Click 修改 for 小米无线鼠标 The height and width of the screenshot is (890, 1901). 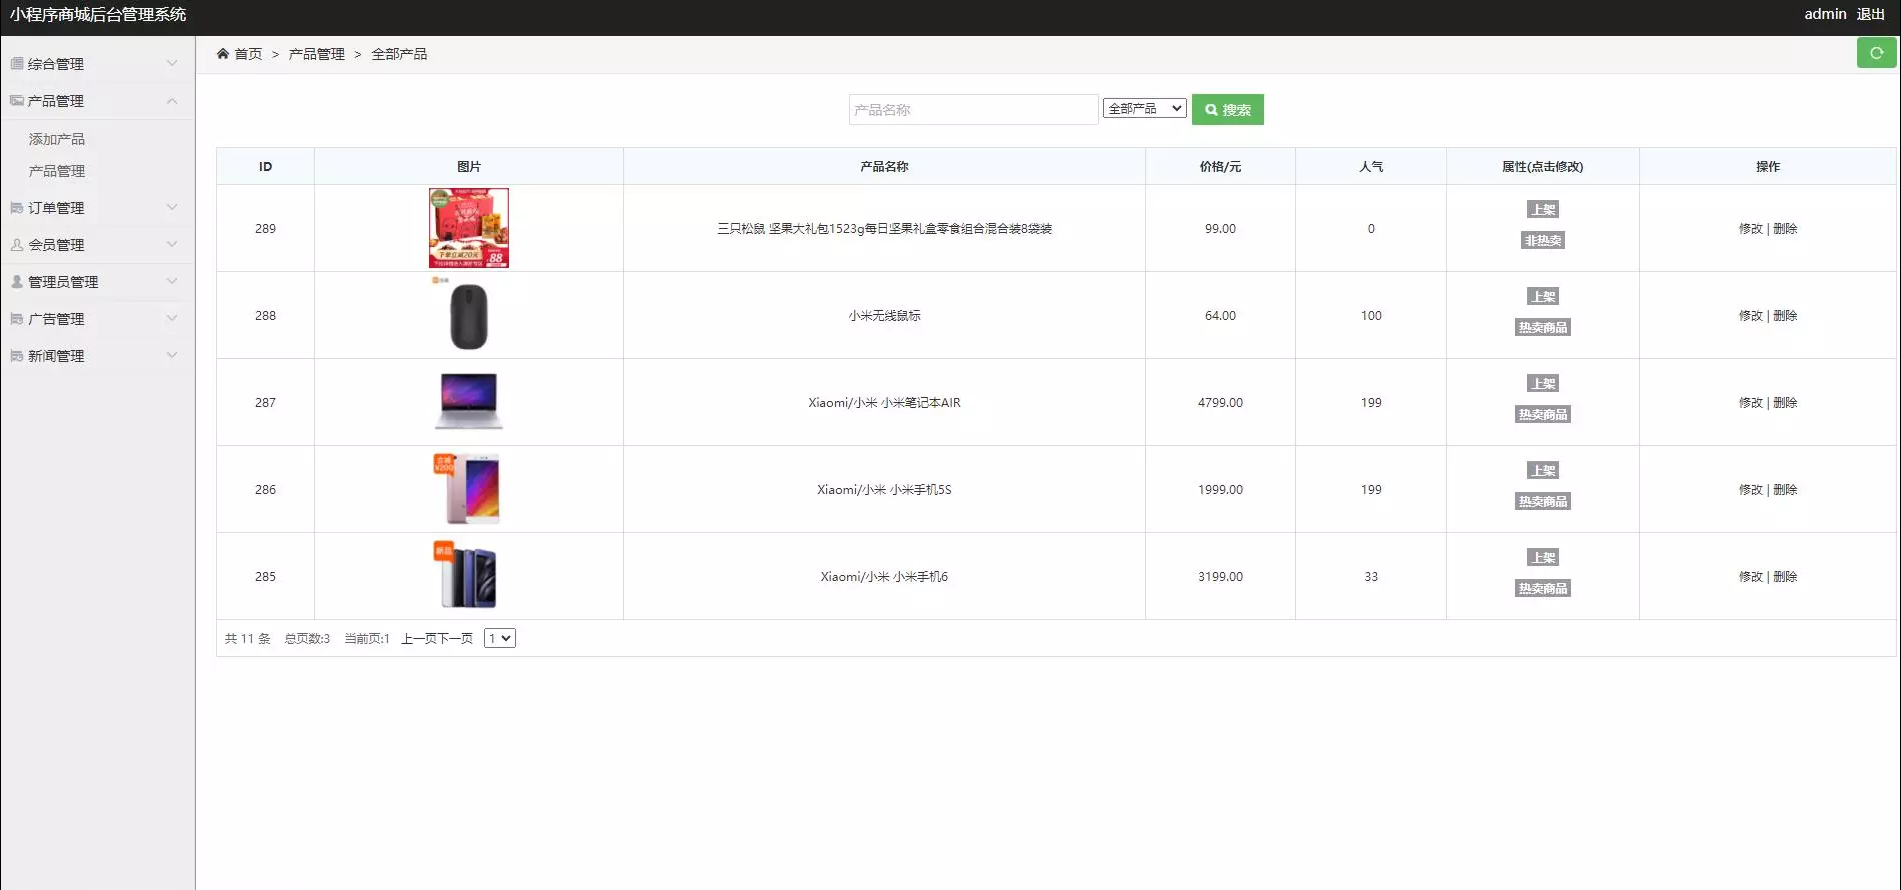tap(1750, 315)
